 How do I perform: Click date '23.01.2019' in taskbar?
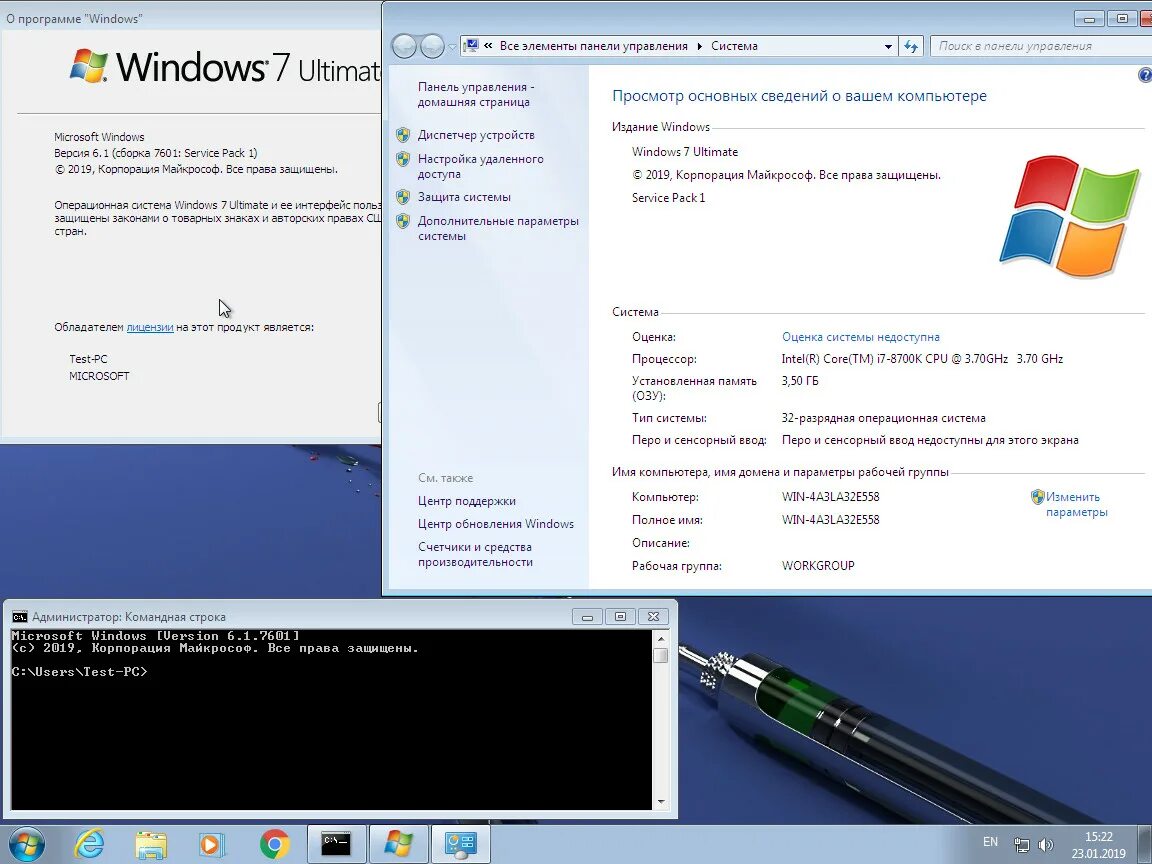(x=1098, y=854)
